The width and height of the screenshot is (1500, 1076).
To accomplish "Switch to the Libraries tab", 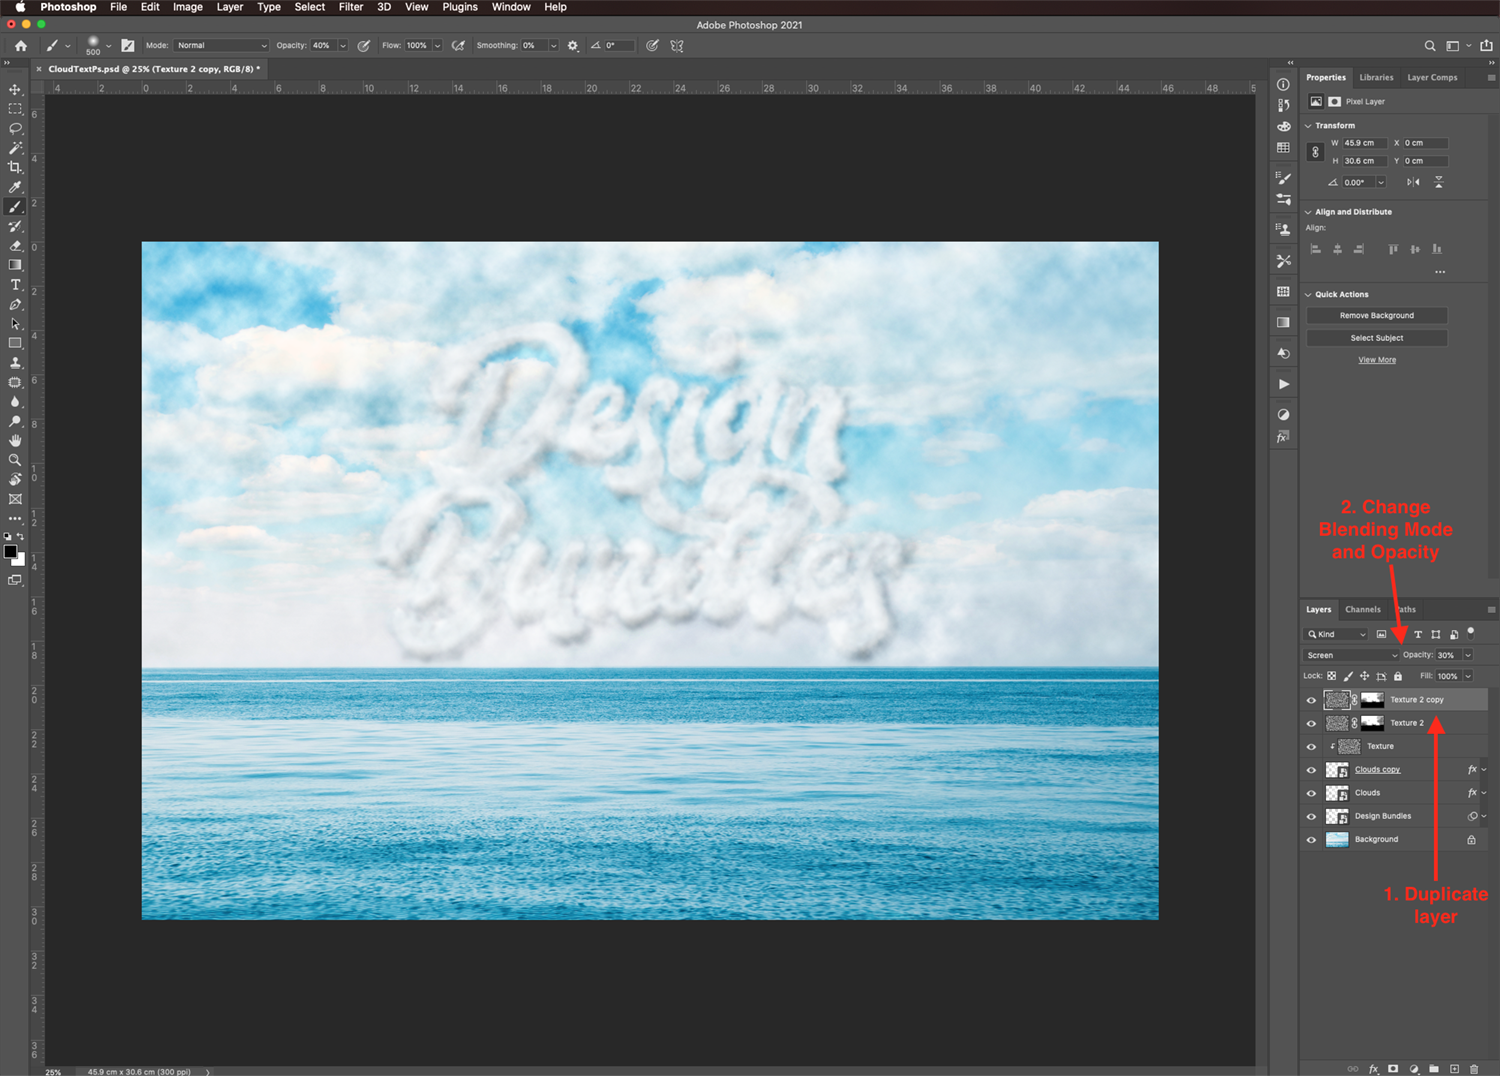I will click(x=1376, y=77).
